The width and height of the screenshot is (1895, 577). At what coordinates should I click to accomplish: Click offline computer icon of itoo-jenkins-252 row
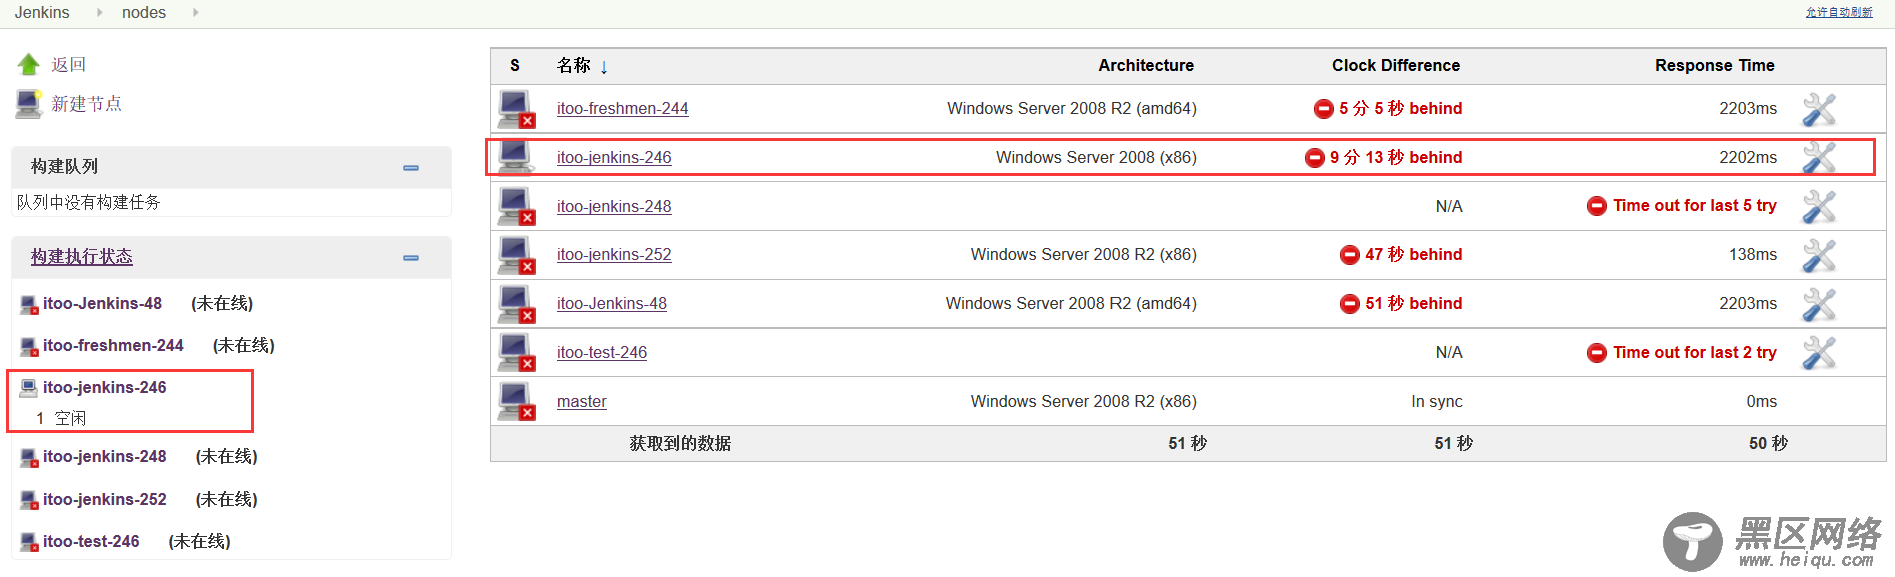pos(517,255)
